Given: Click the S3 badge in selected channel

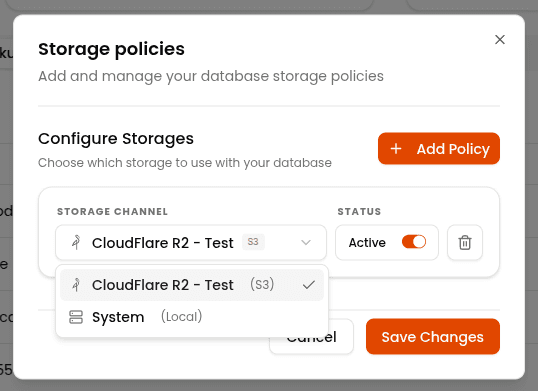Looking at the screenshot, I should click(253, 242).
